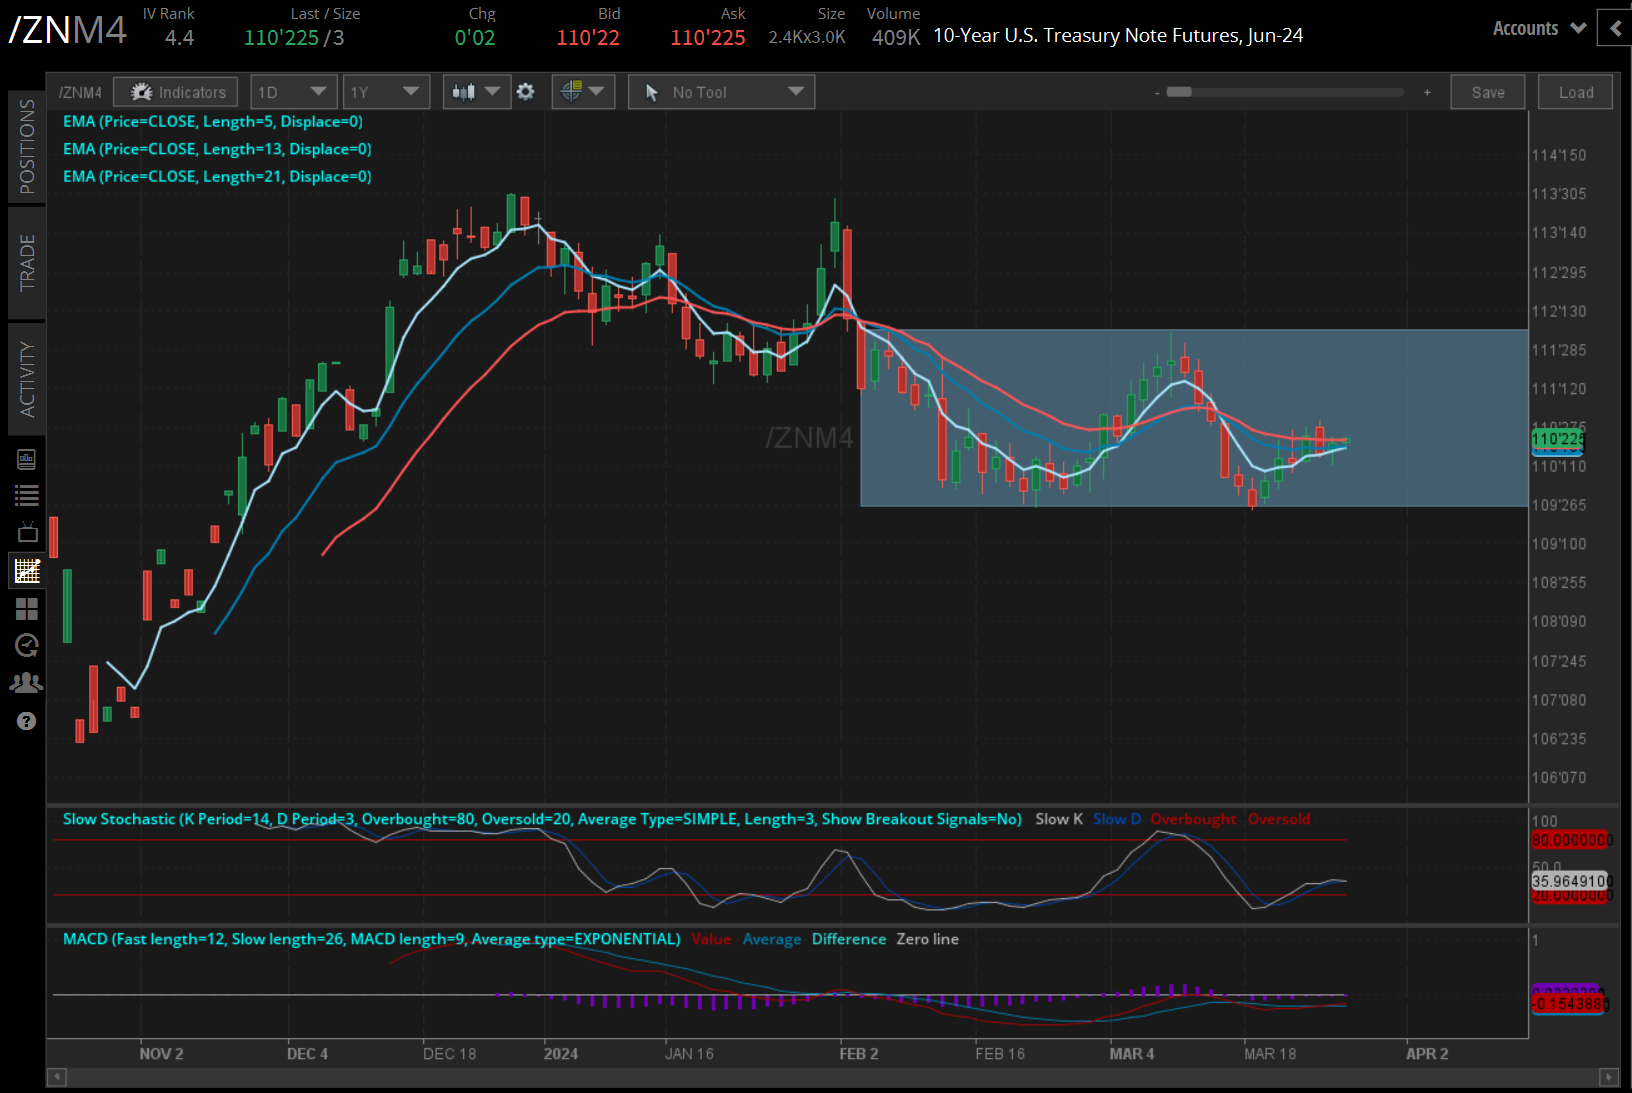The image size is (1632, 1093).
Task: Open the crosshair cursor style dropdown
Action: pos(583,92)
